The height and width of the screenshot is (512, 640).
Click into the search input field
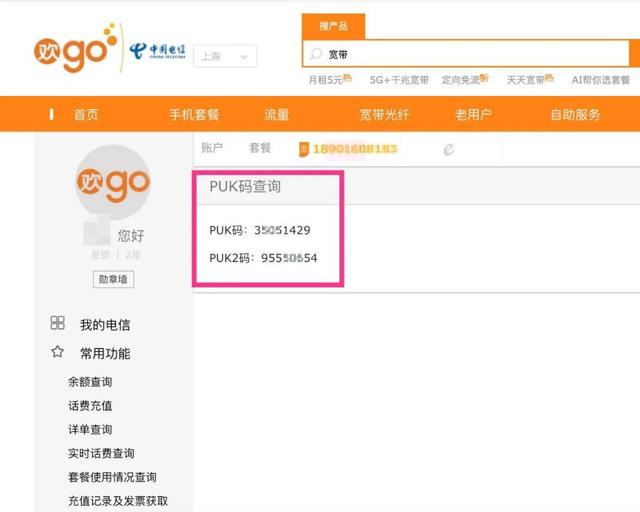pos(470,54)
